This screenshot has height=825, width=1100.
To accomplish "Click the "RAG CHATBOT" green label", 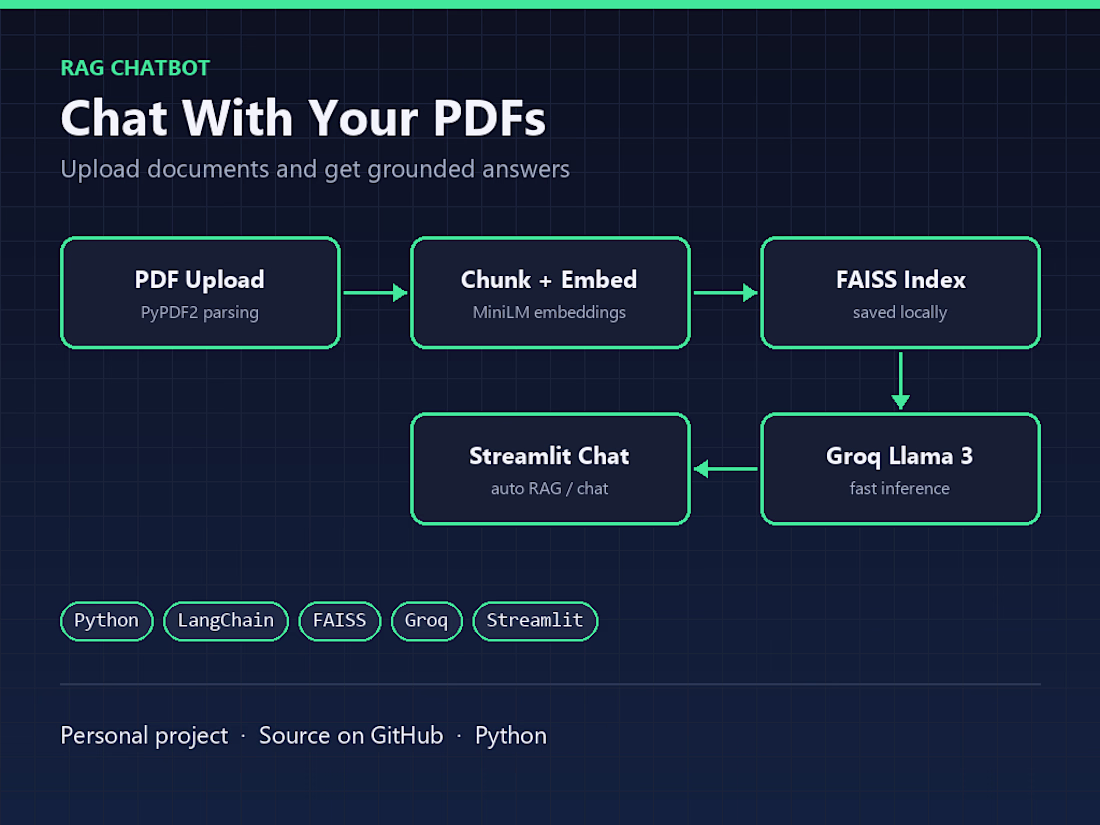I will (135, 68).
